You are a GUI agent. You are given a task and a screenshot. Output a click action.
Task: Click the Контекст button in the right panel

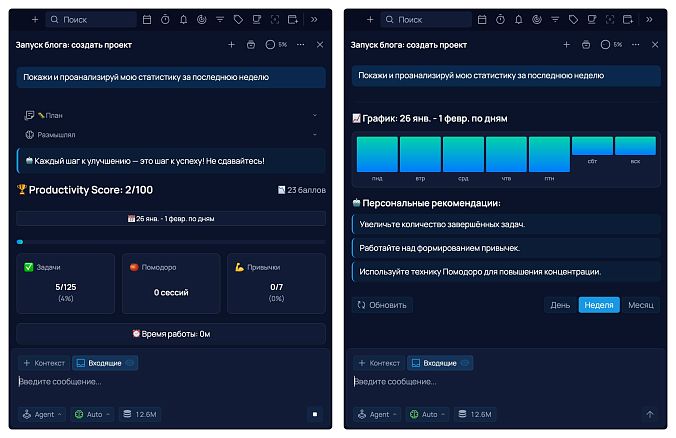click(x=379, y=363)
